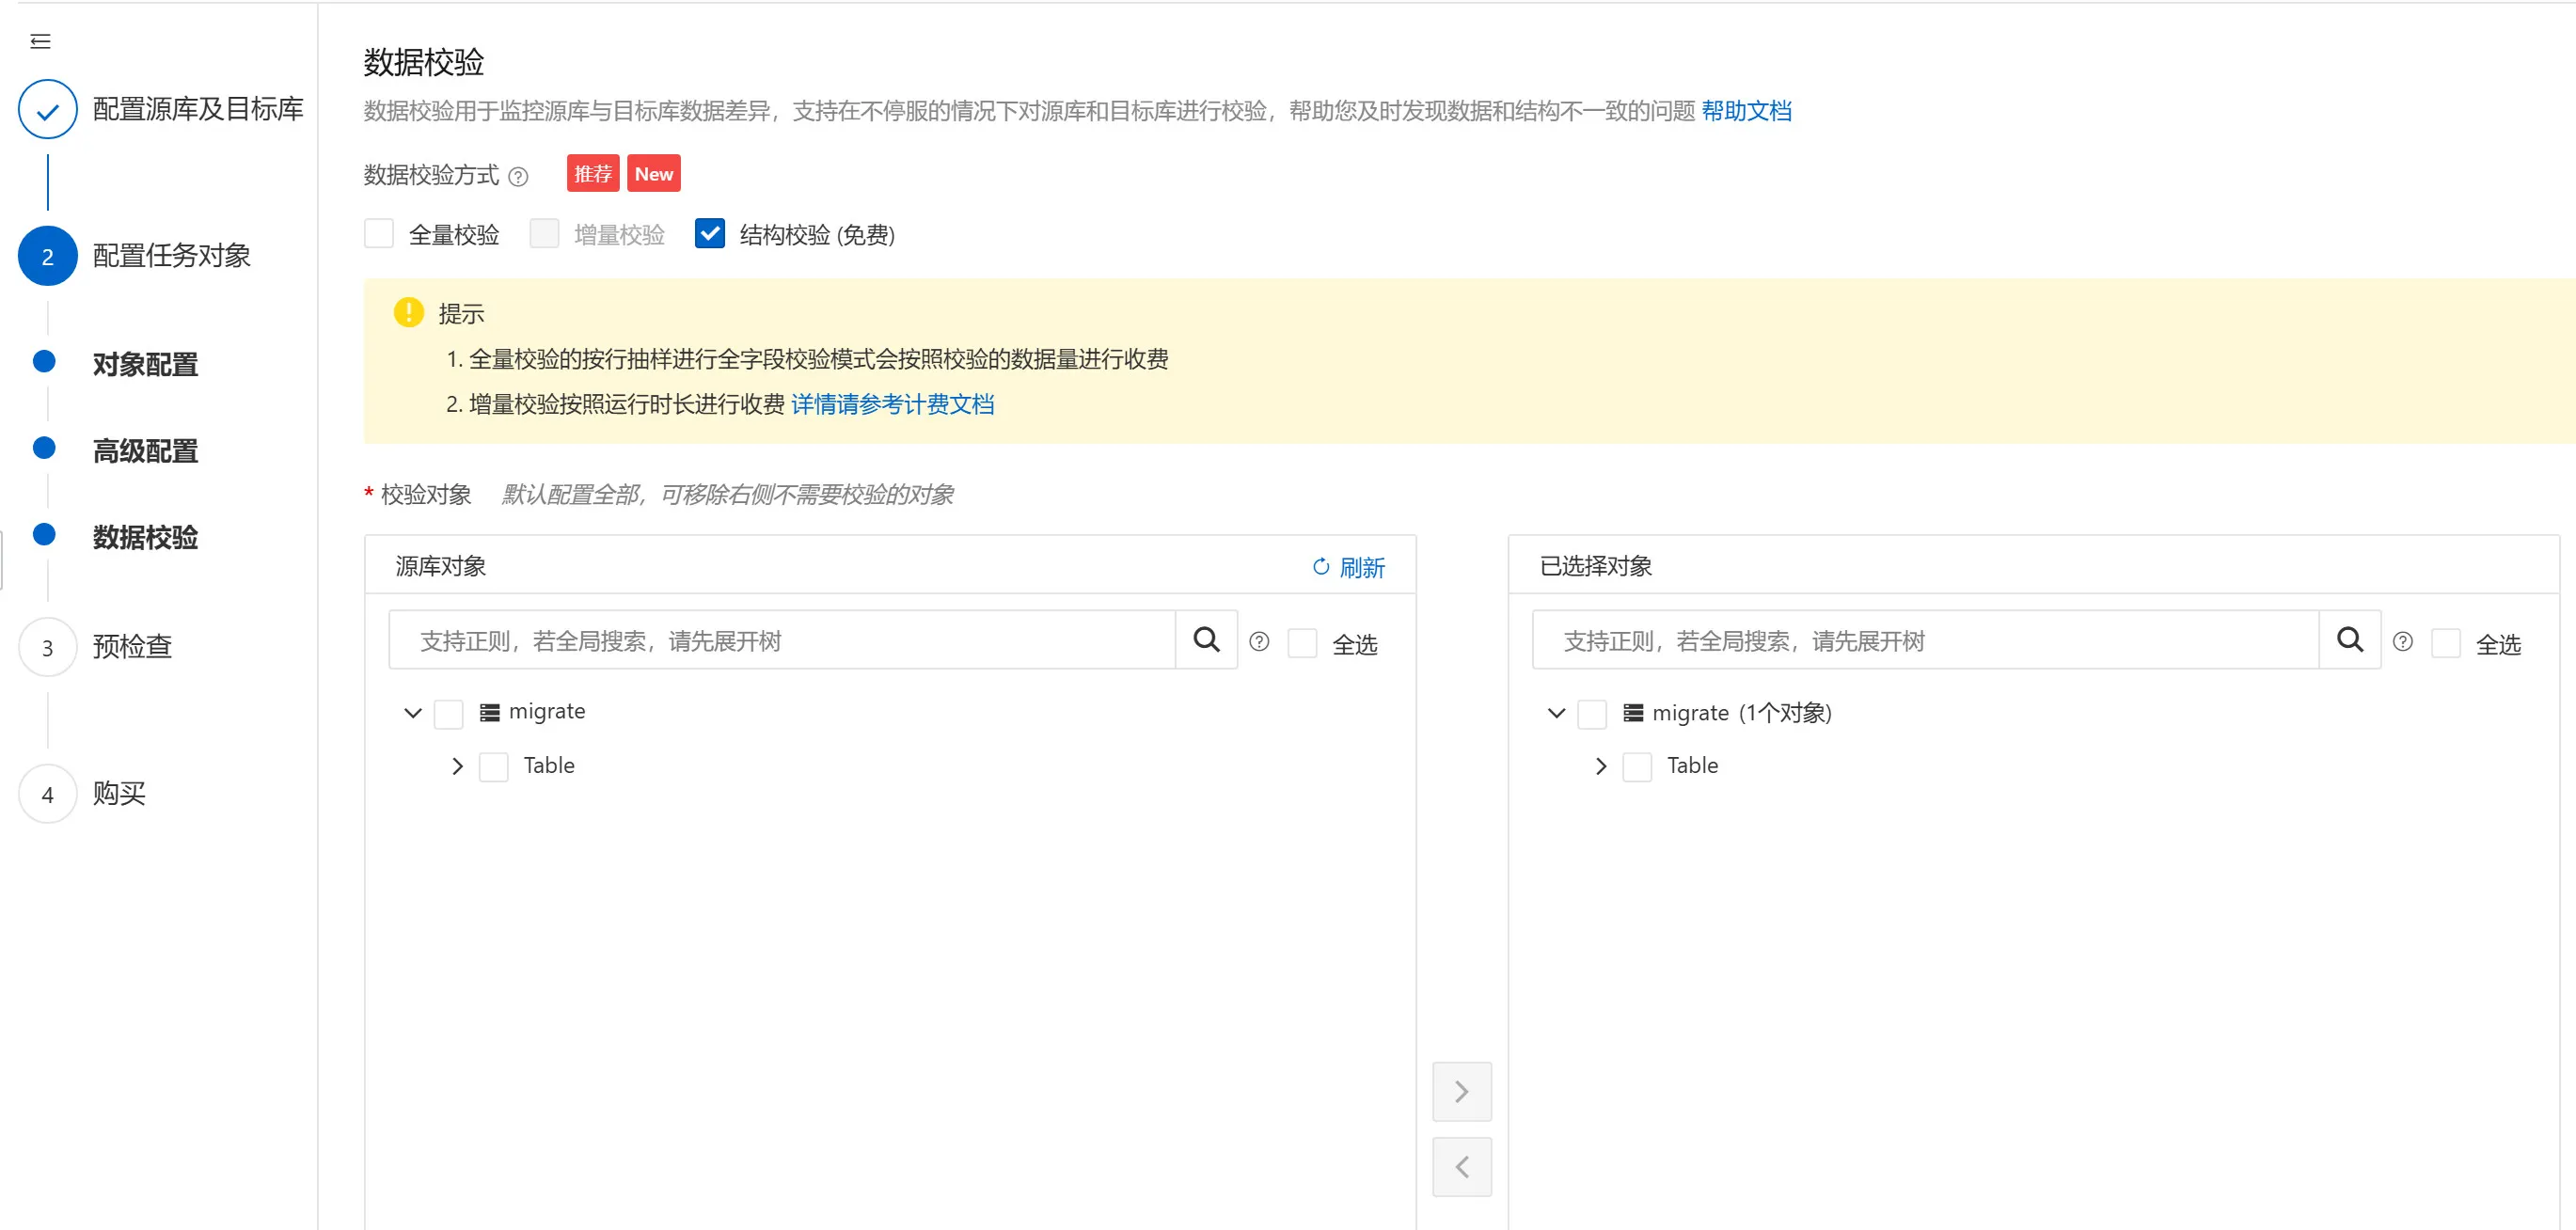Click database icon of migrate (1个对象)
This screenshot has height=1230, width=2576.
1633,713
